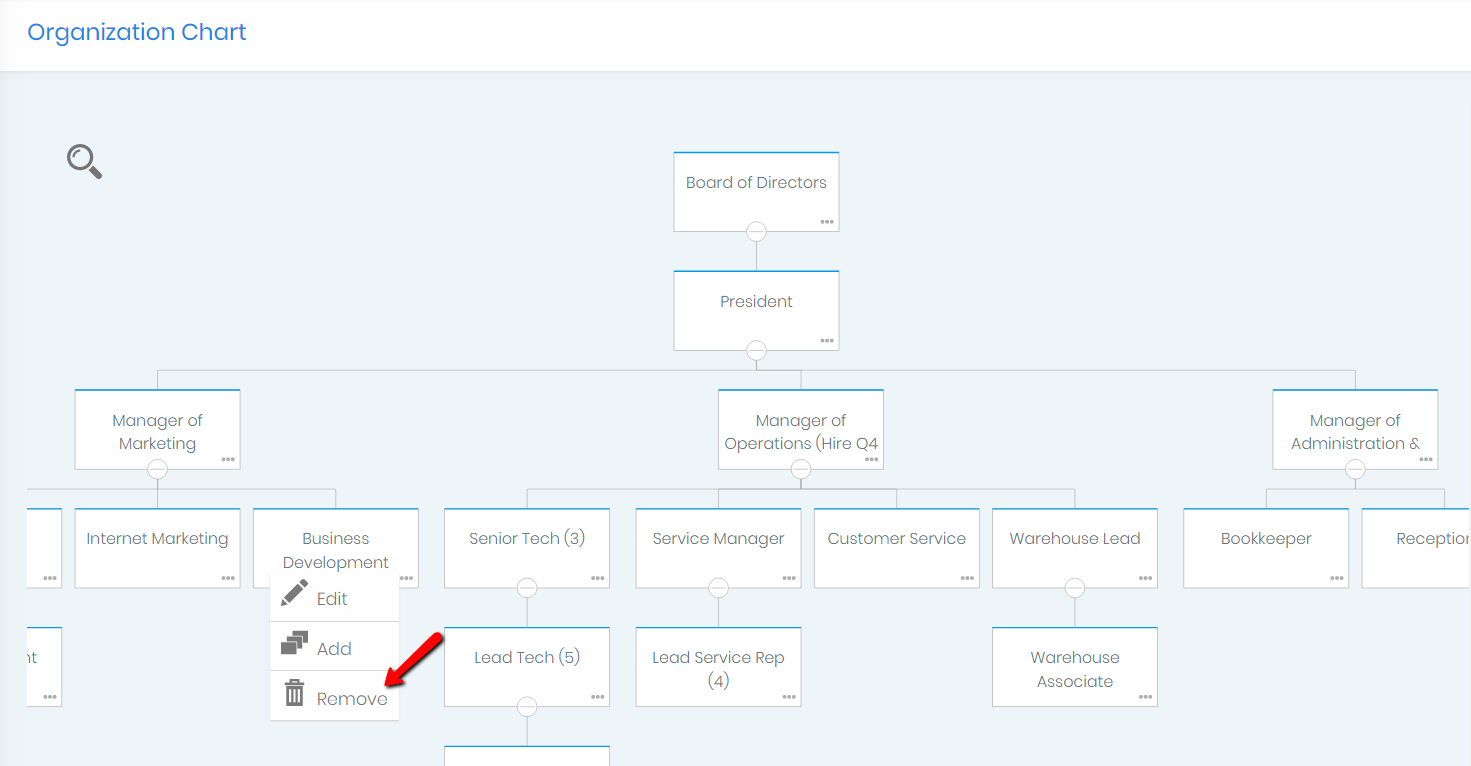Open the ellipsis on Bookkeeper node
The width and height of the screenshot is (1471, 766).
1337,577
